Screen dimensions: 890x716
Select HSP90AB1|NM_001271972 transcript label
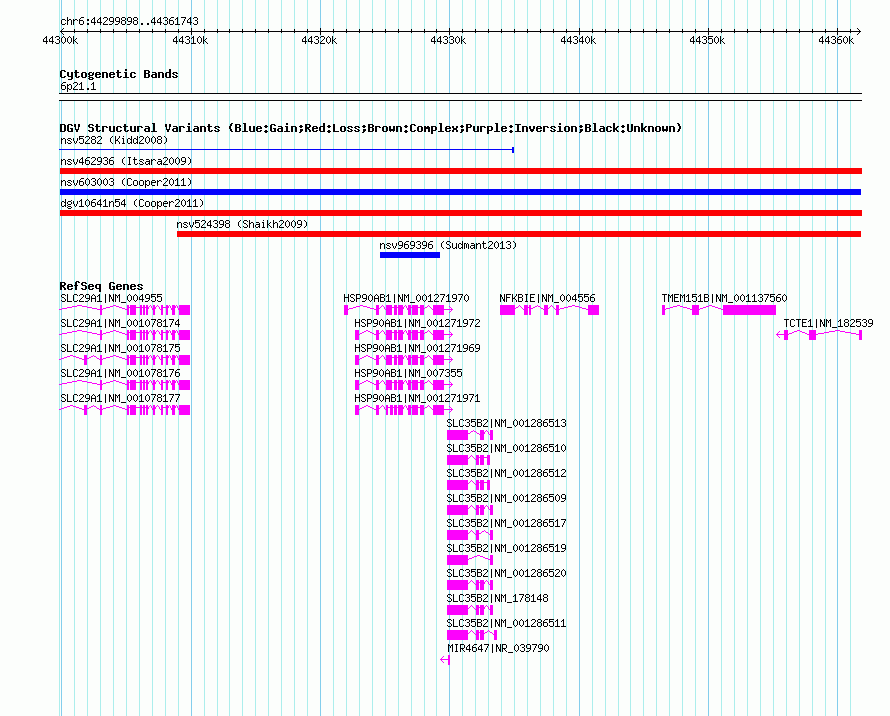coord(417,323)
